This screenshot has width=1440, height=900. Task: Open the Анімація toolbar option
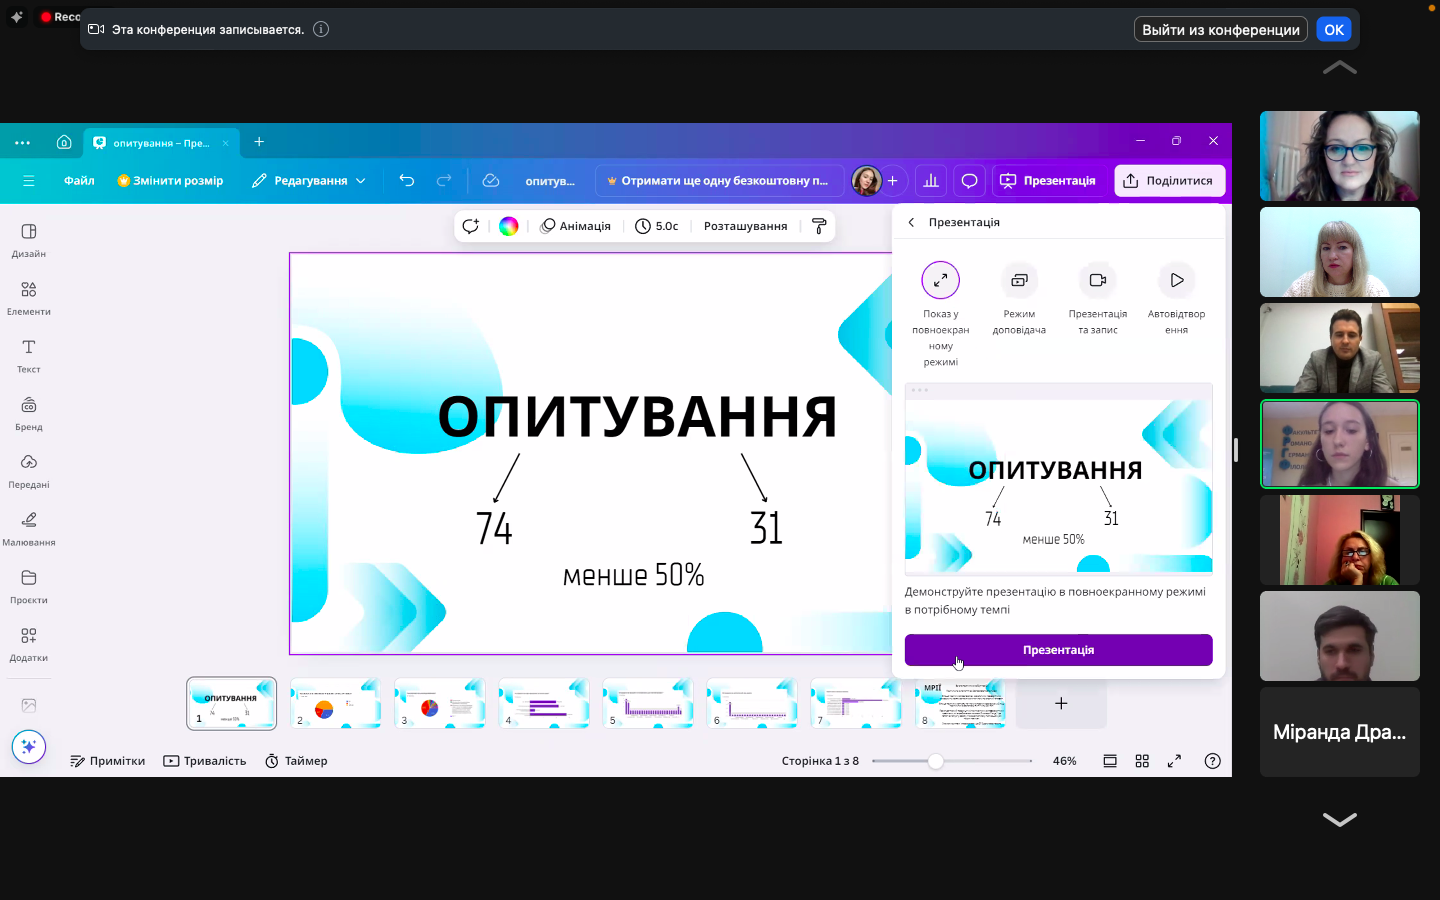point(576,226)
